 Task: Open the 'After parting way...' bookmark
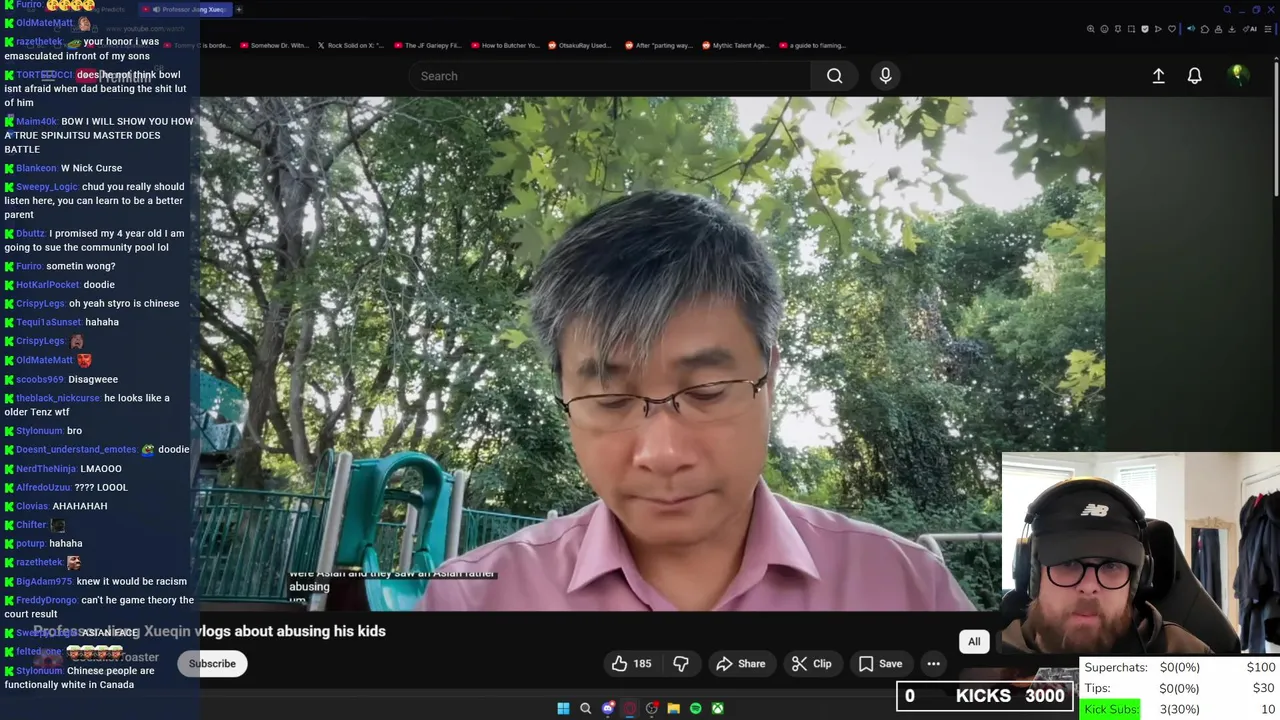coord(657,45)
